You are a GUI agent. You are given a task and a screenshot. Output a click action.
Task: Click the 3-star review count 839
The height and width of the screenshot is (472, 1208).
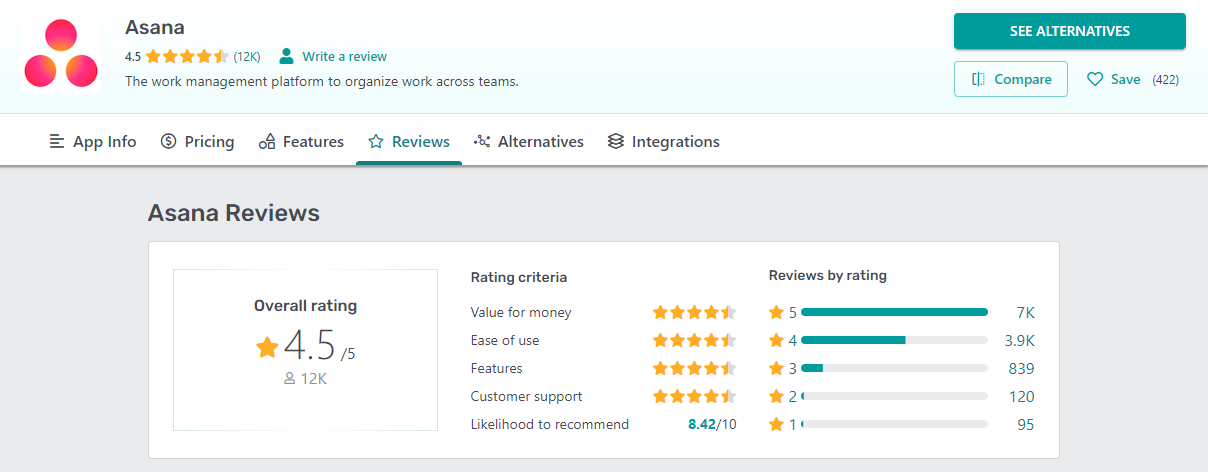[x=1021, y=368]
